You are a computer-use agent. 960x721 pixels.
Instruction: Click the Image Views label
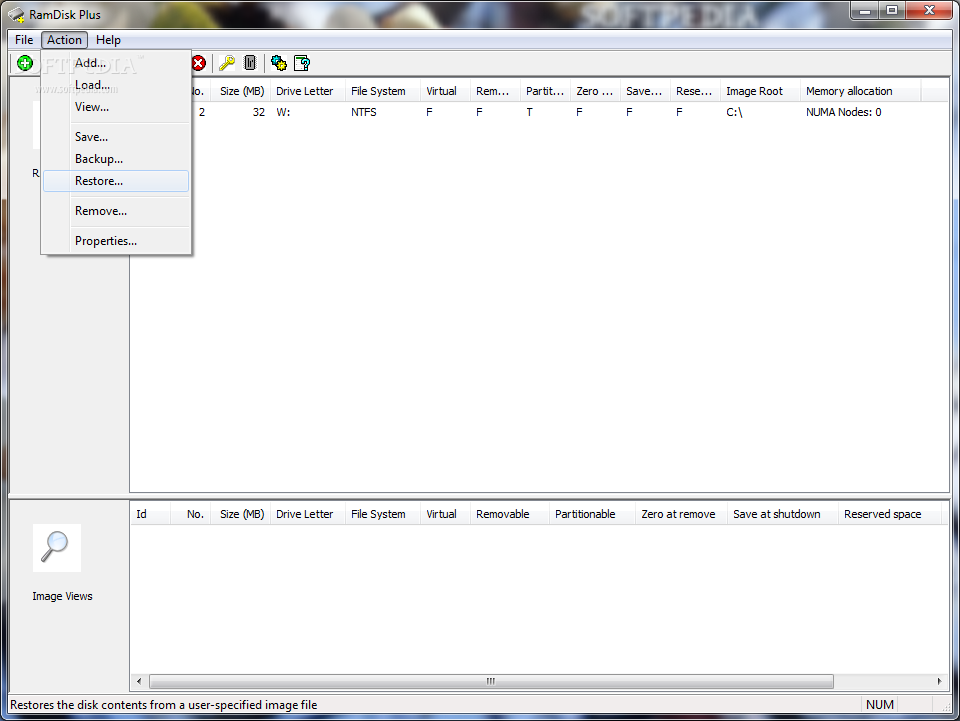click(x=62, y=596)
